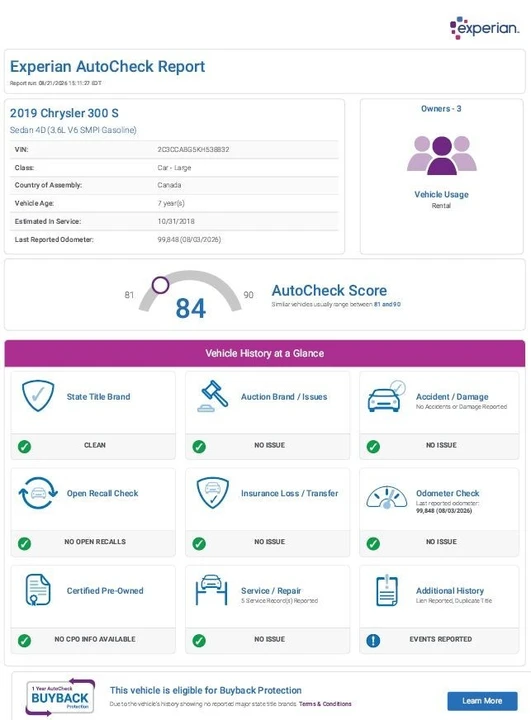Click the Service / Repair car lift icon
This screenshot has height=720, width=531.
211,590
